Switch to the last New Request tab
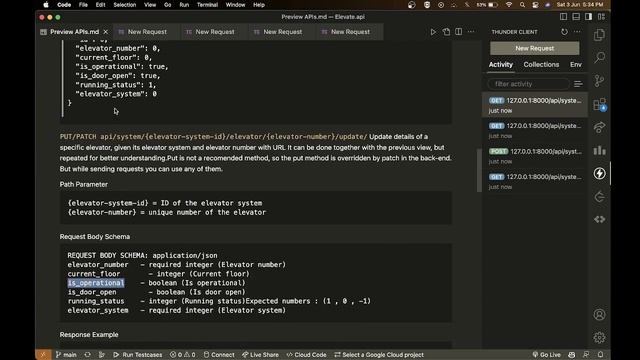The image size is (640, 360). pos(350,32)
